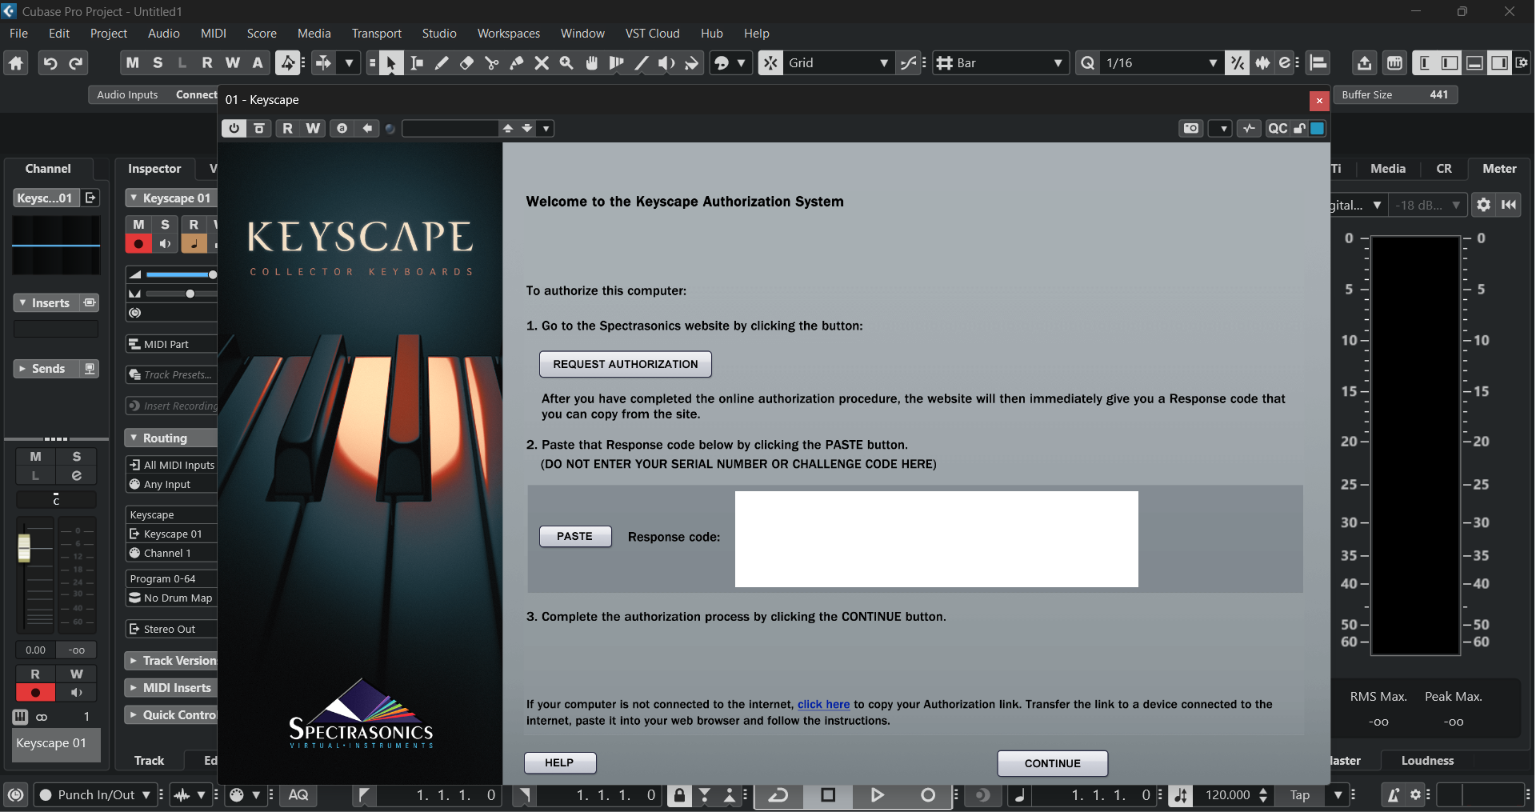Open the Project menu
This screenshot has width=1535, height=812.
tap(109, 33)
